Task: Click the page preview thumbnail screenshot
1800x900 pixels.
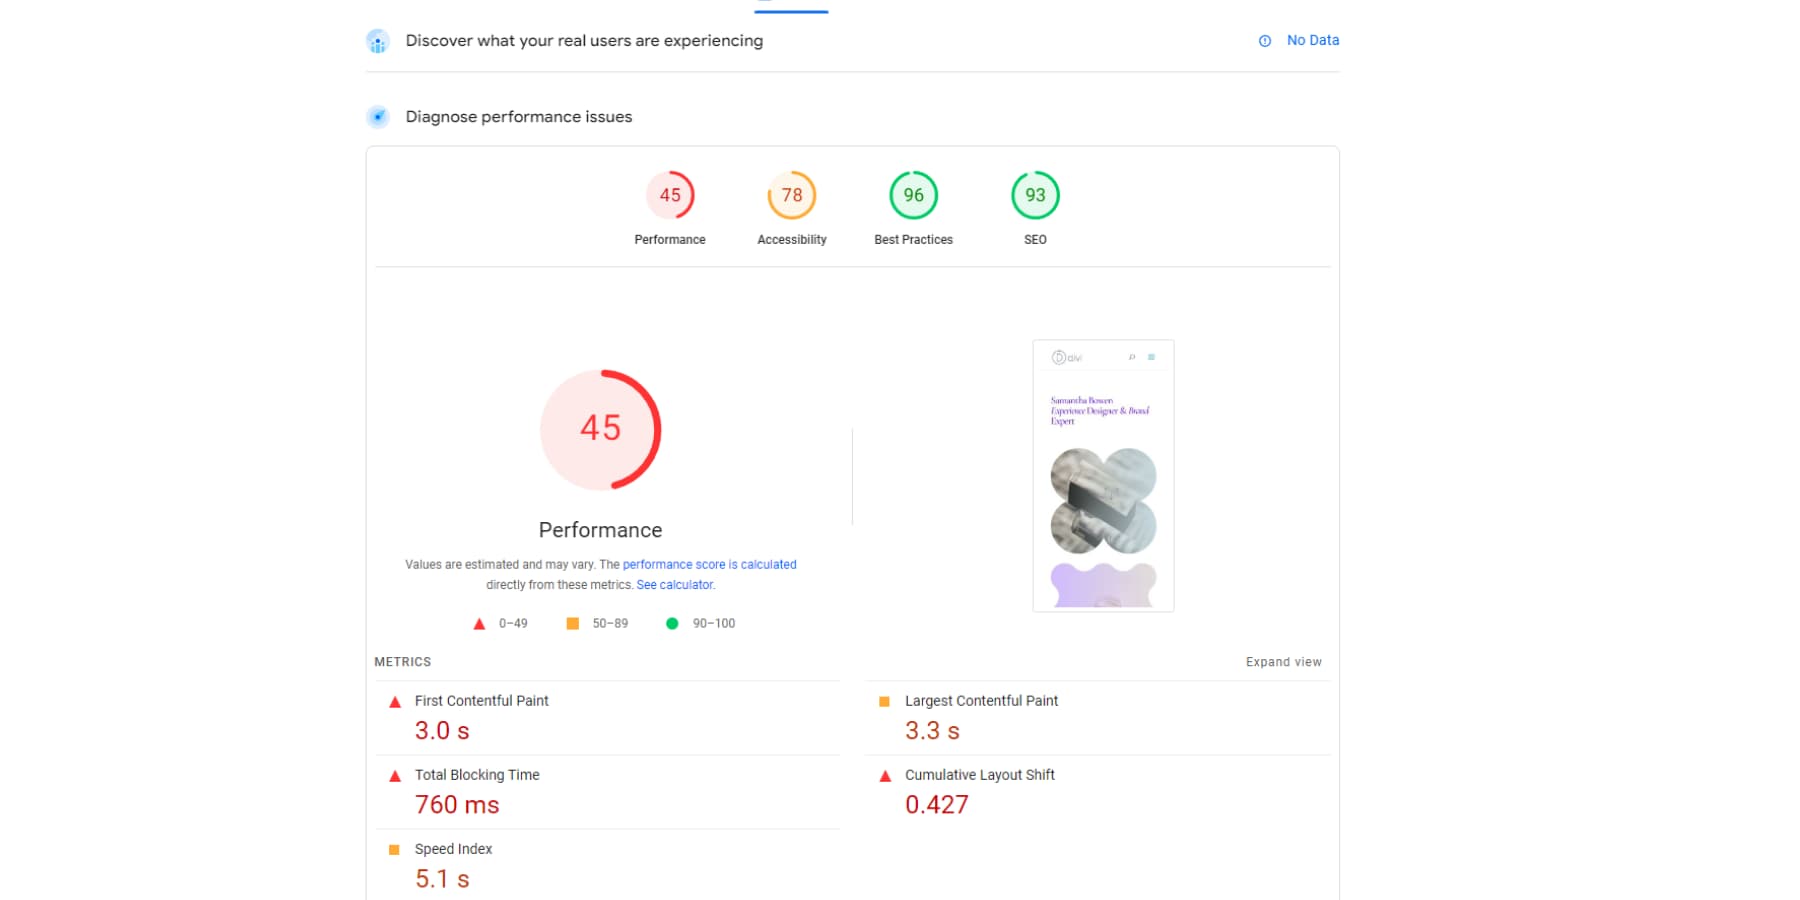Action: tap(1103, 474)
